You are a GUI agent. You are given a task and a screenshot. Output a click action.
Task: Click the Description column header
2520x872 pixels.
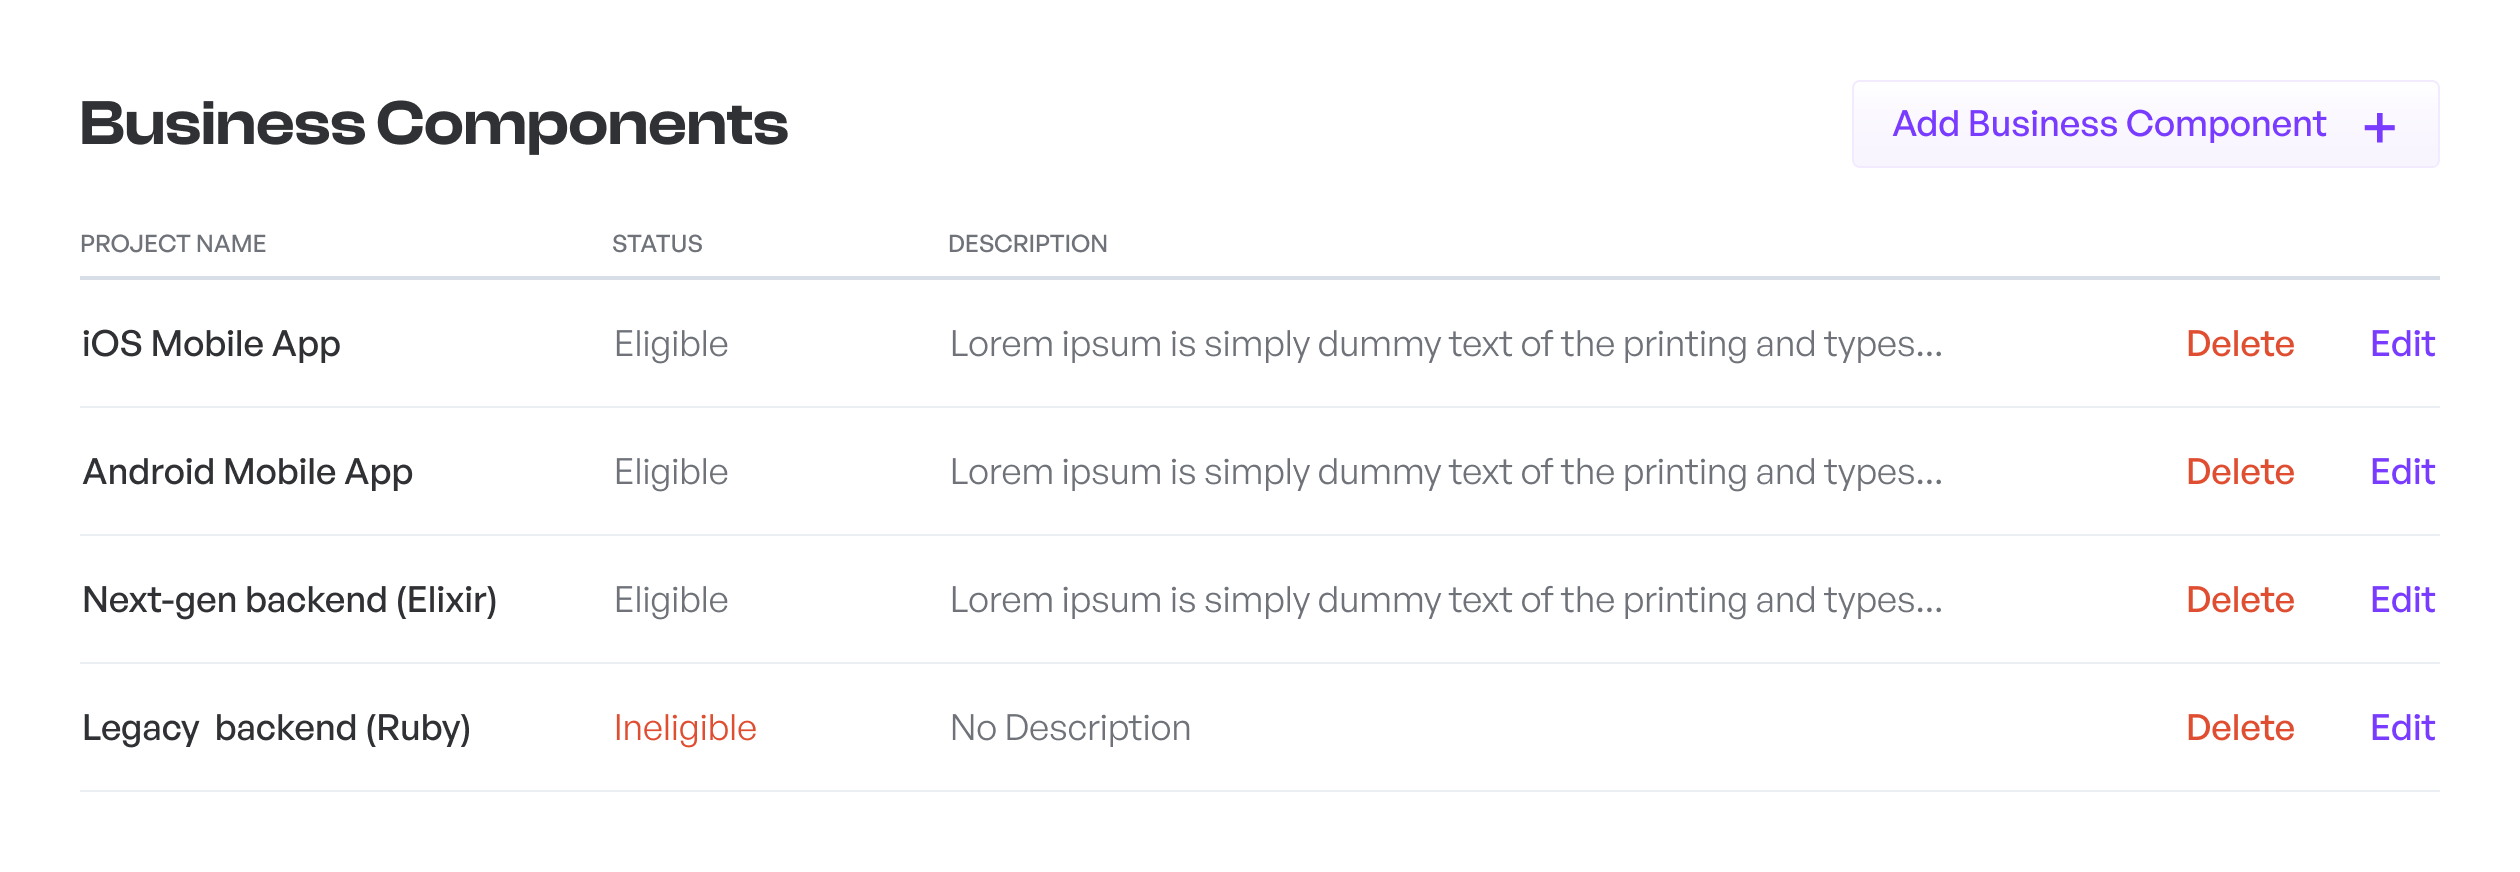pyautogui.click(x=1027, y=244)
